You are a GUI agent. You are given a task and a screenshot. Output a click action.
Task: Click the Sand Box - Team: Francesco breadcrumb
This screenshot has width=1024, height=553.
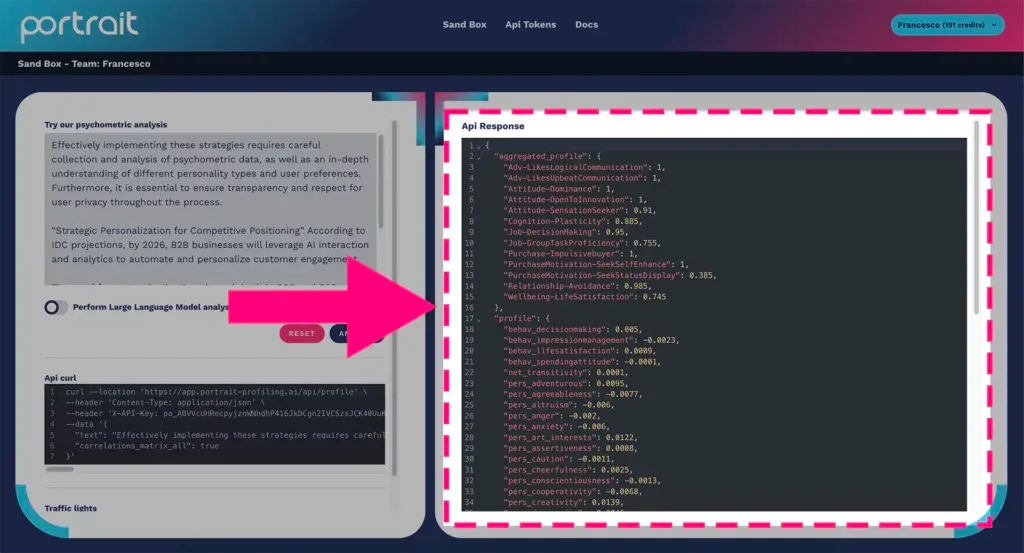pos(84,64)
